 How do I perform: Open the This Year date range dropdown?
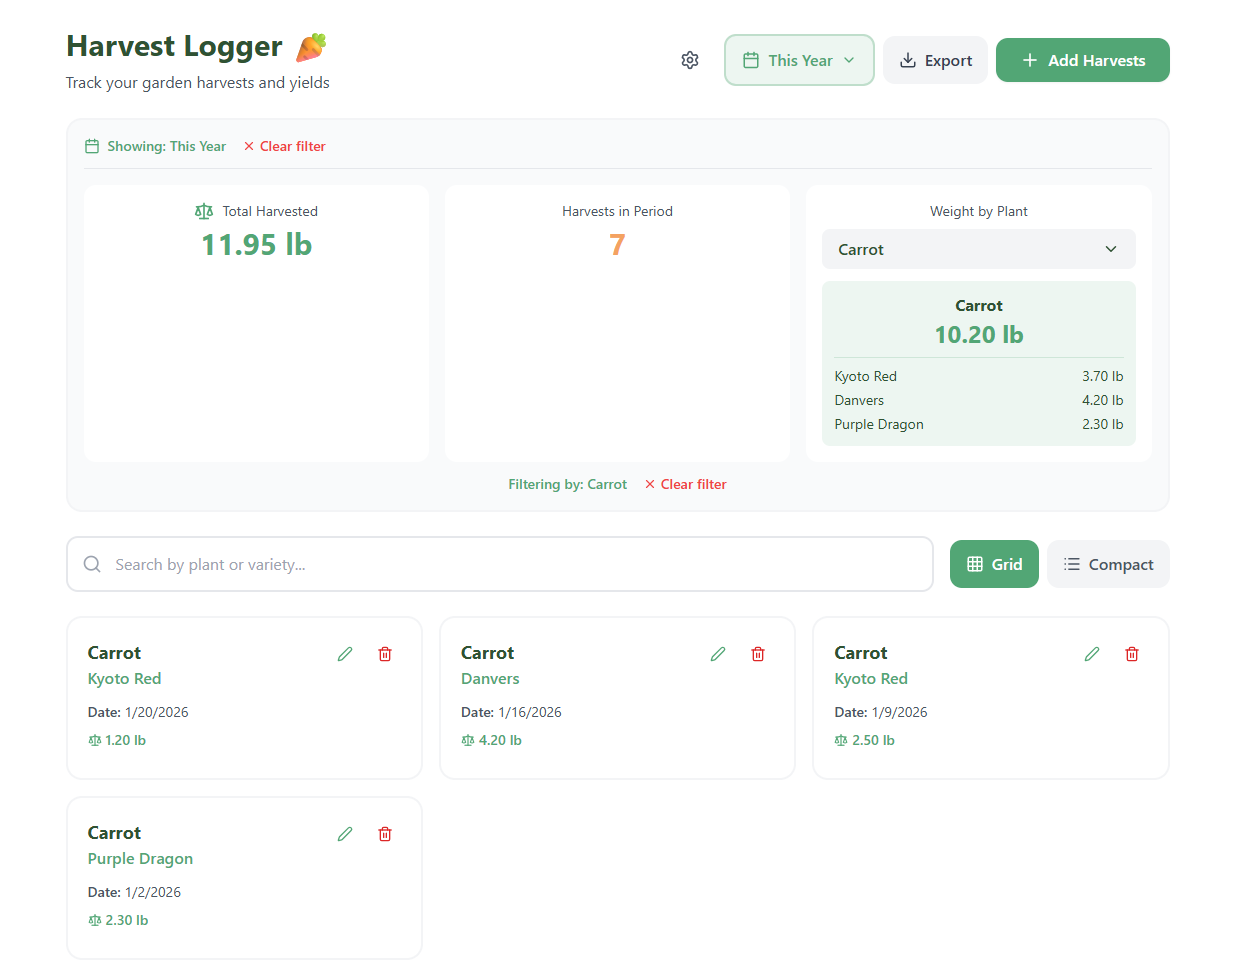click(799, 60)
